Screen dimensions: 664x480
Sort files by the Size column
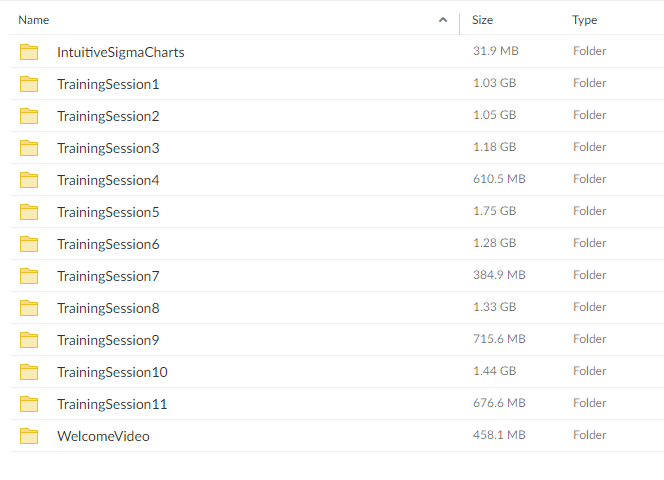point(482,20)
